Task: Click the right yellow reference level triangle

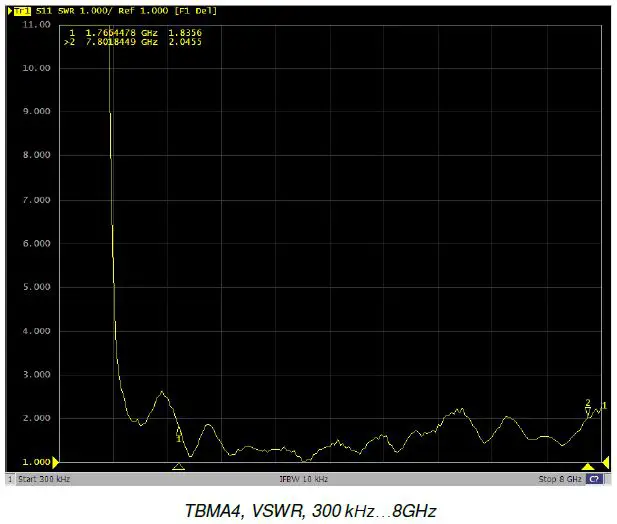Action: click(x=606, y=463)
